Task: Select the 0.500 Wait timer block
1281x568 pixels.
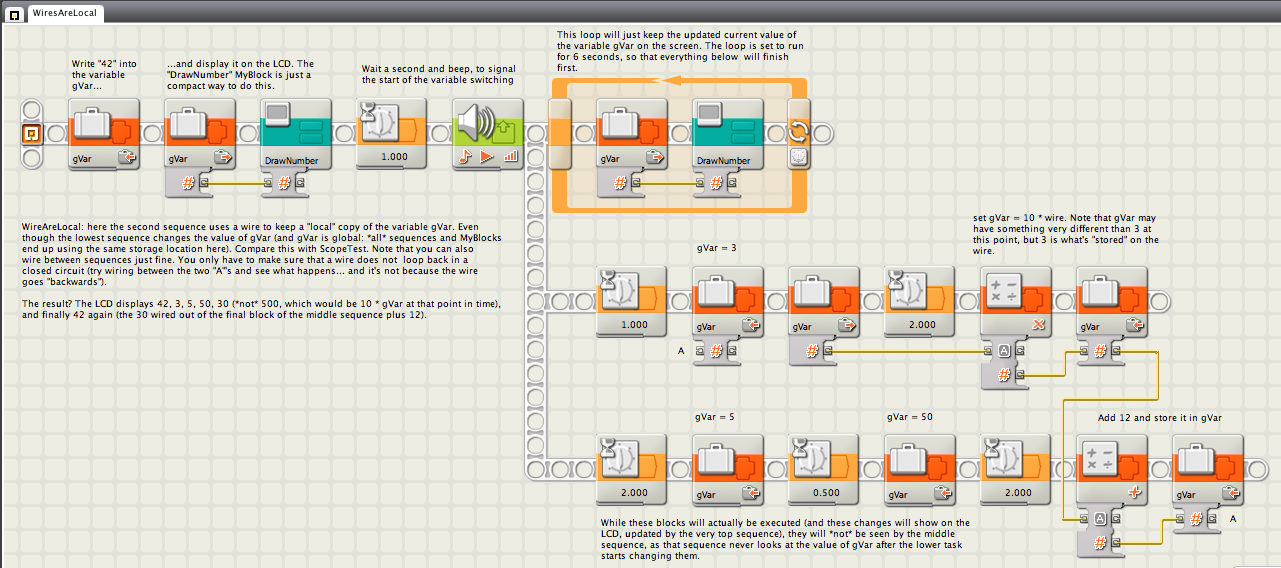Action: point(824,469)
